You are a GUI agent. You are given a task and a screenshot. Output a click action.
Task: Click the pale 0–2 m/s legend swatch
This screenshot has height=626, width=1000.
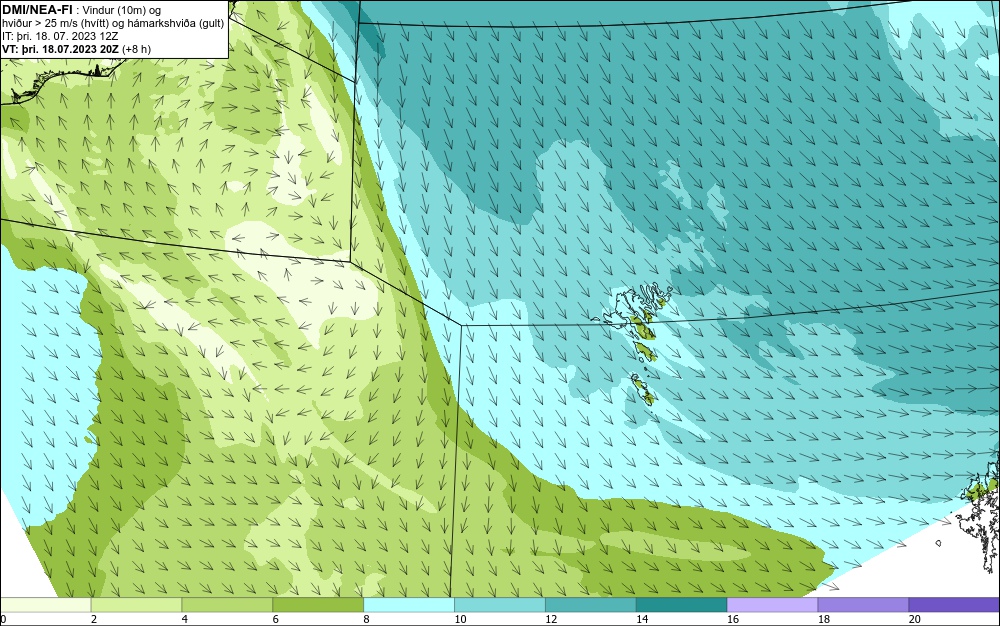46,604
